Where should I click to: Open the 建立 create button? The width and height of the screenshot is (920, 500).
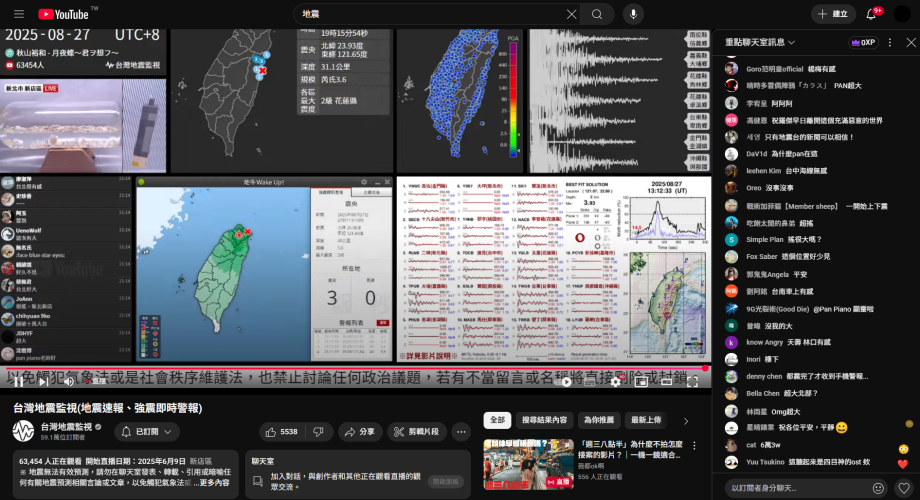click(x=832, y=14)
